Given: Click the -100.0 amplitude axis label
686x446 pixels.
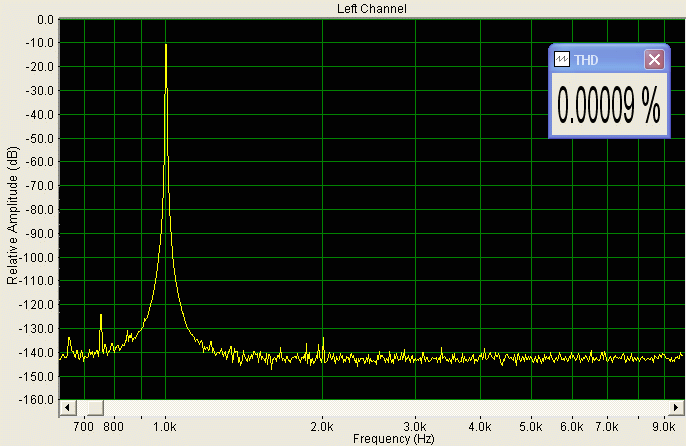Looking at the screenshot, I should pos(37,257).
